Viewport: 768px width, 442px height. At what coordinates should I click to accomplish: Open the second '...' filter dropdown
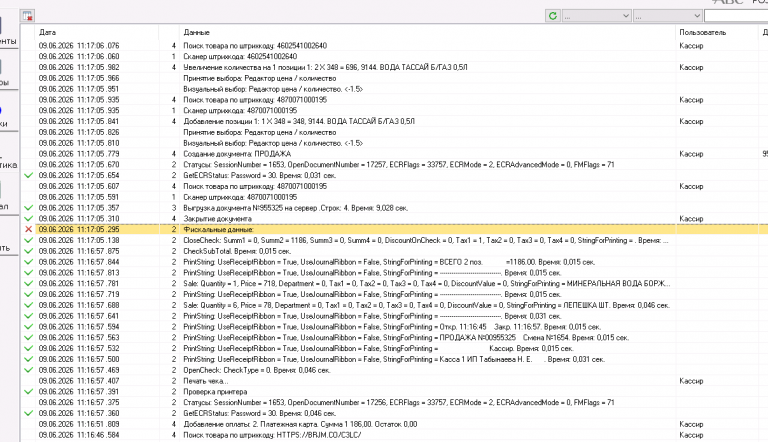click(x=667, y=16)
